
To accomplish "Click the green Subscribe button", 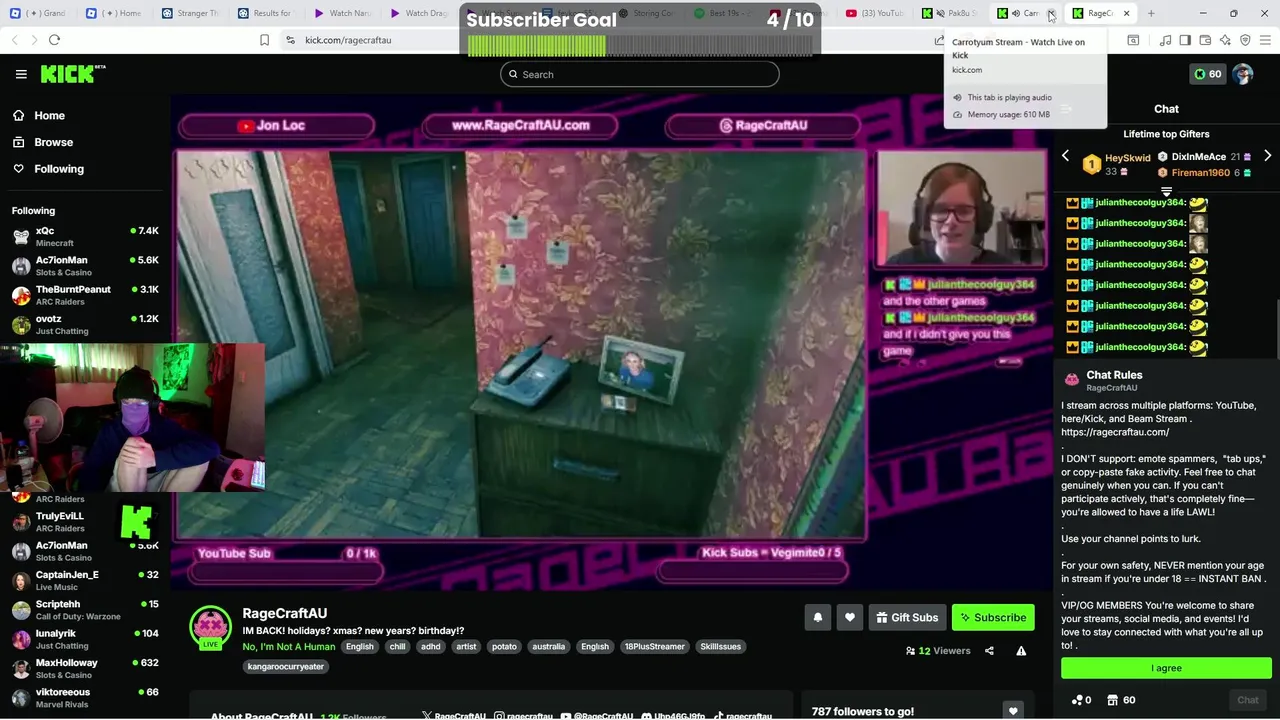I will point(993,618).
